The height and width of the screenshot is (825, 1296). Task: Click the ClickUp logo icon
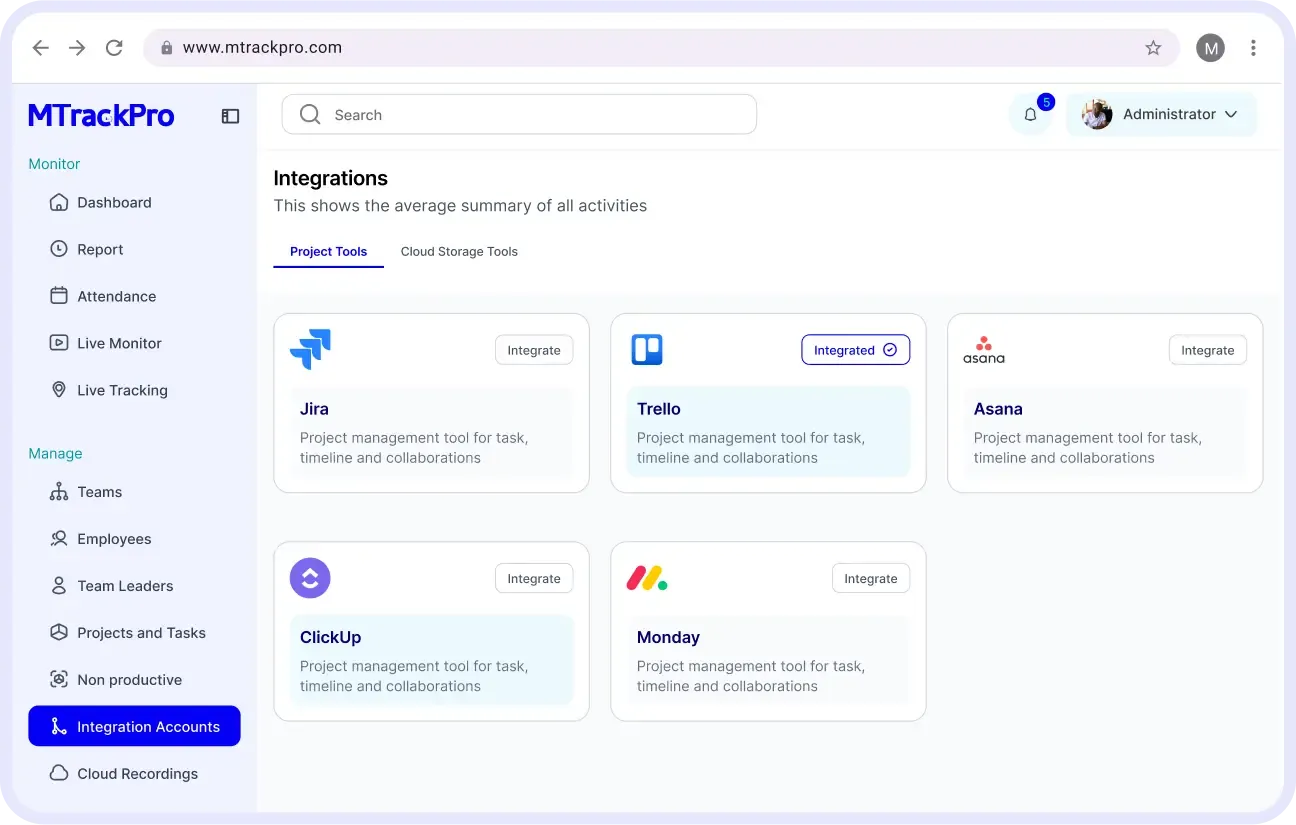310,578
